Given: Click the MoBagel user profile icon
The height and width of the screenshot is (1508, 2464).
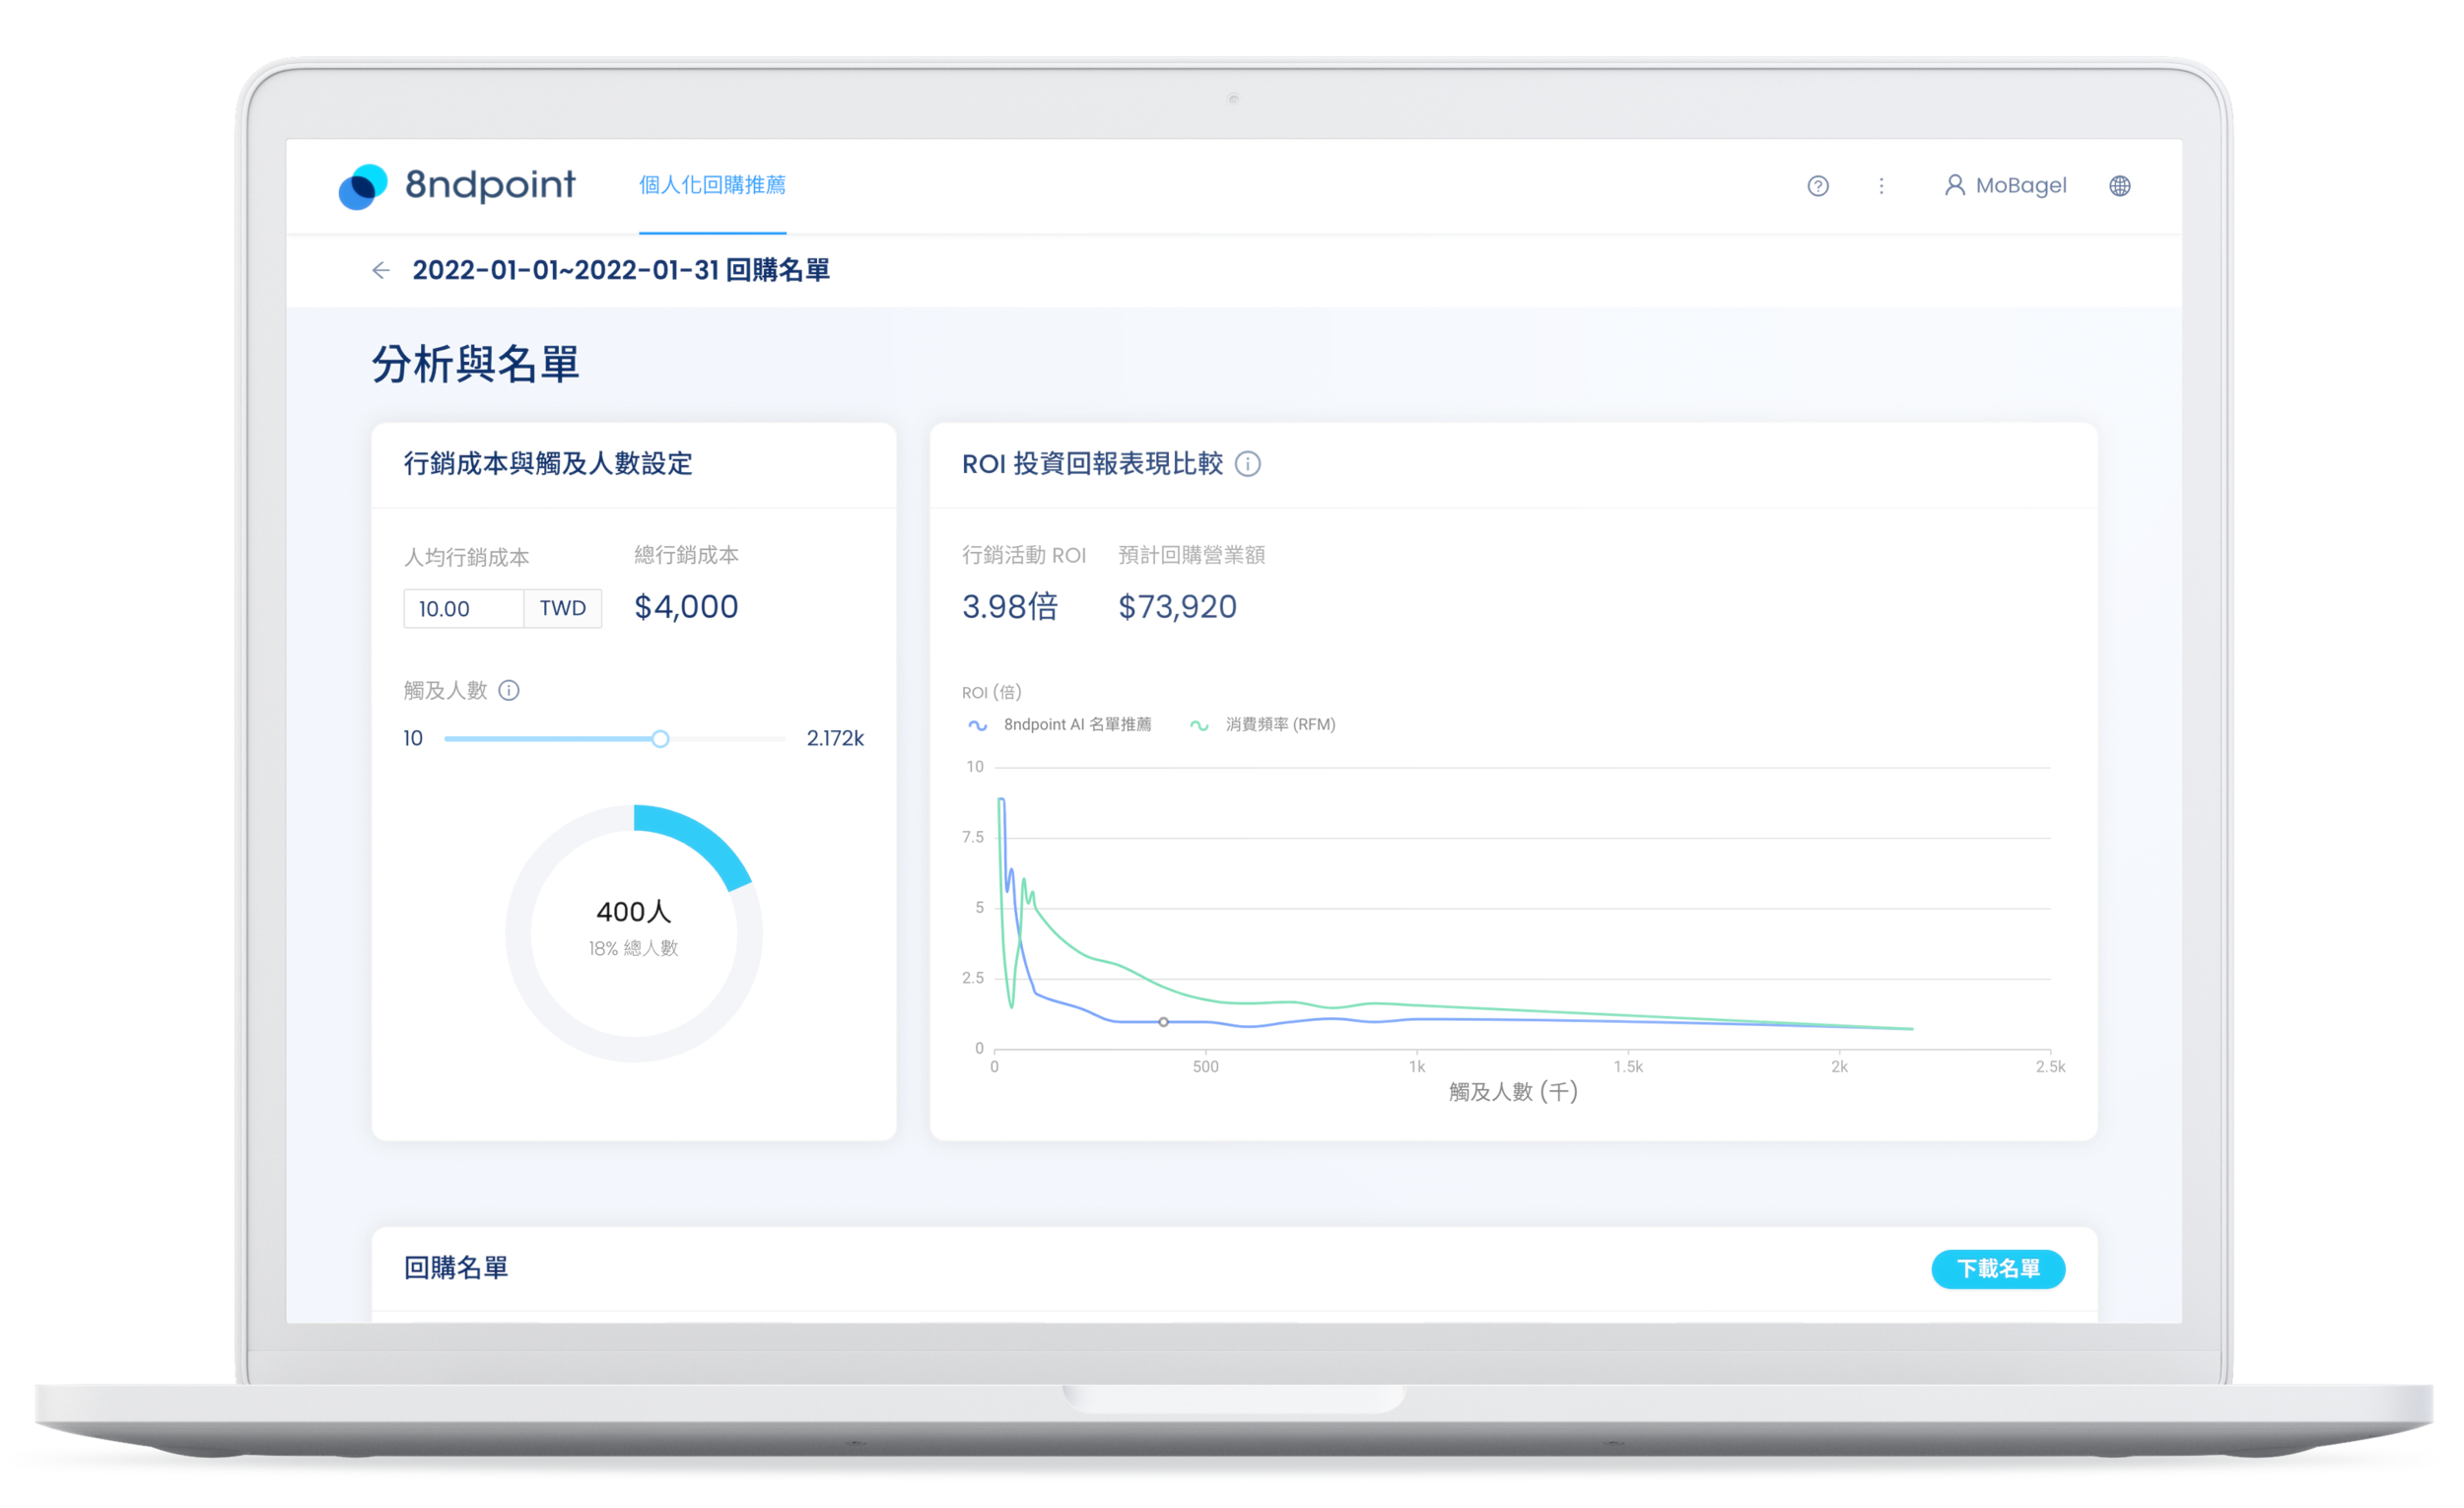Looking at the screenshot, I should [1953, 185].
